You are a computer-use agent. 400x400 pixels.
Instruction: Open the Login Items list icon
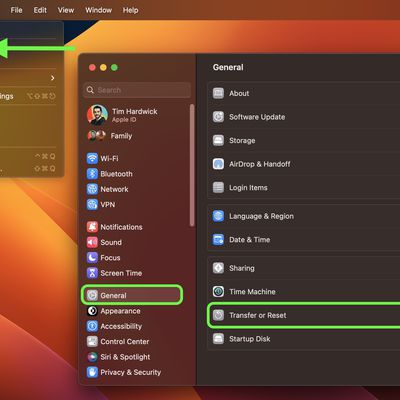218,188
